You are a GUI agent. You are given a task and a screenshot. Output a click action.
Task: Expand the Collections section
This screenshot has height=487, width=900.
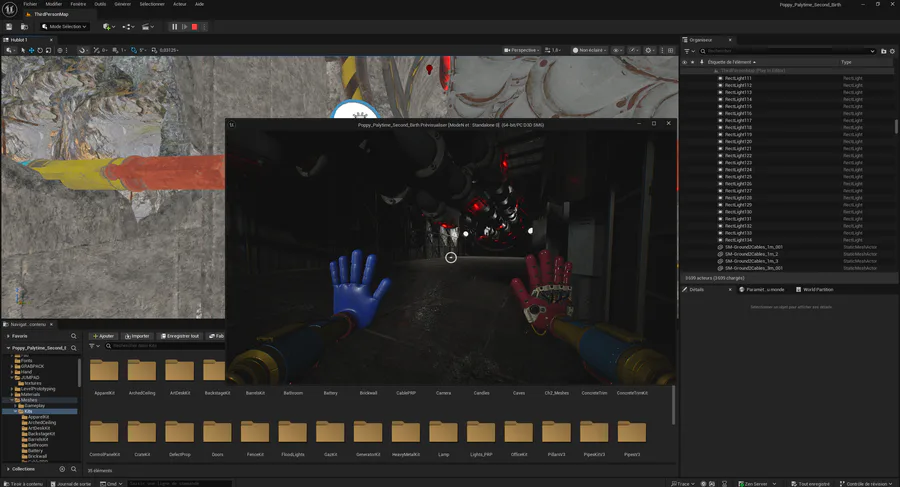click(8, 469)
